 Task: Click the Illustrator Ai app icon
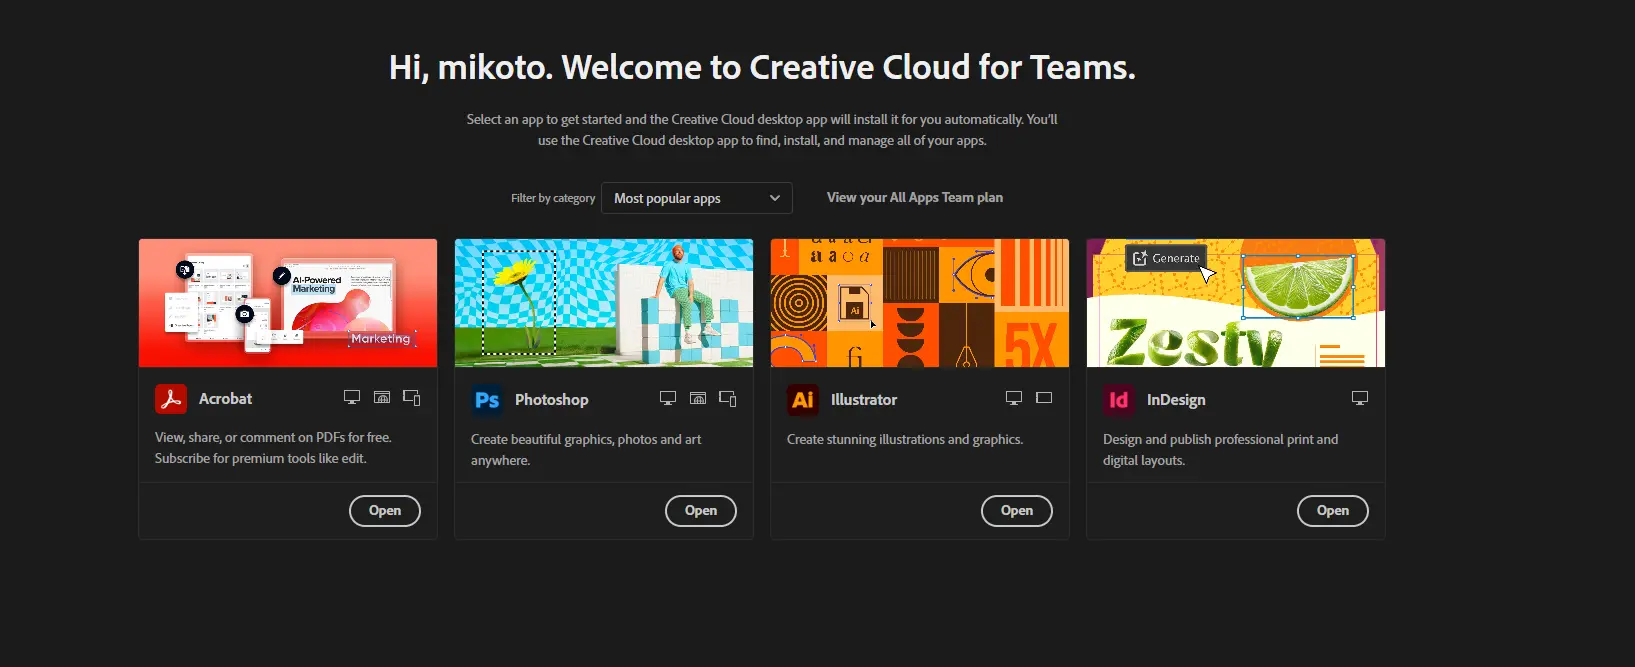click(x=803, y=399)
